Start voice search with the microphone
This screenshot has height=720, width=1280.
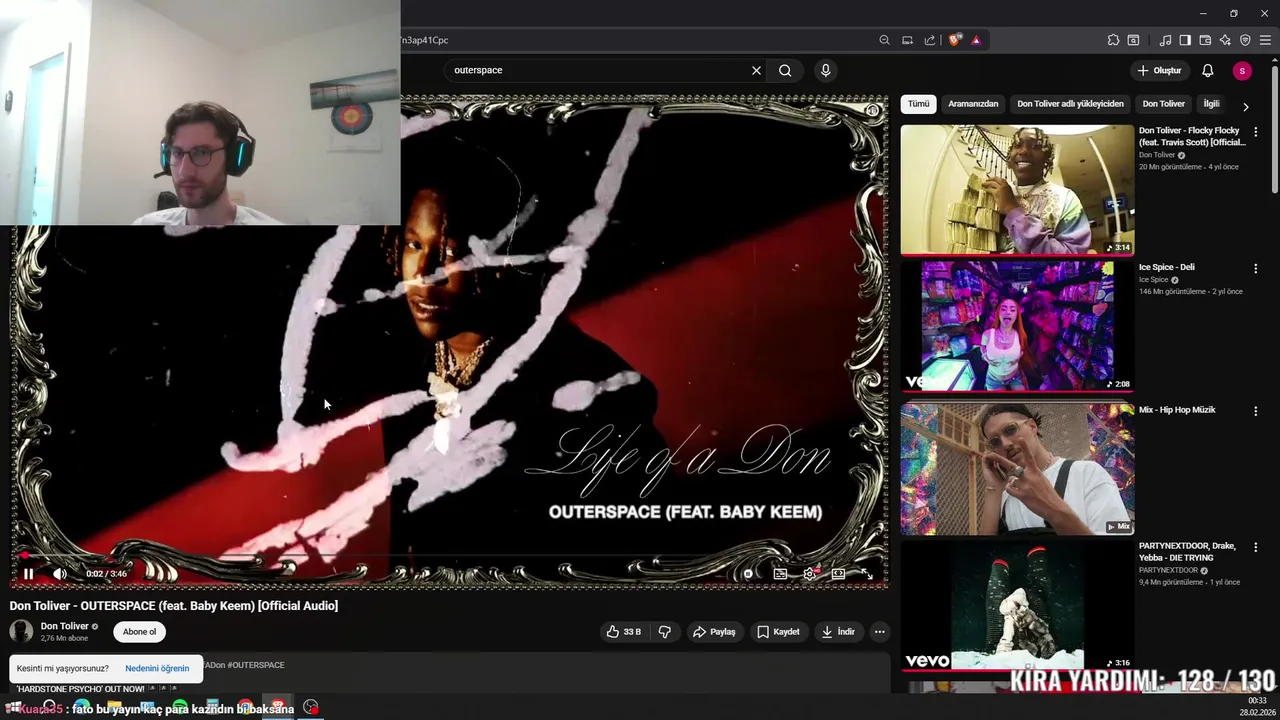point(825,70)
